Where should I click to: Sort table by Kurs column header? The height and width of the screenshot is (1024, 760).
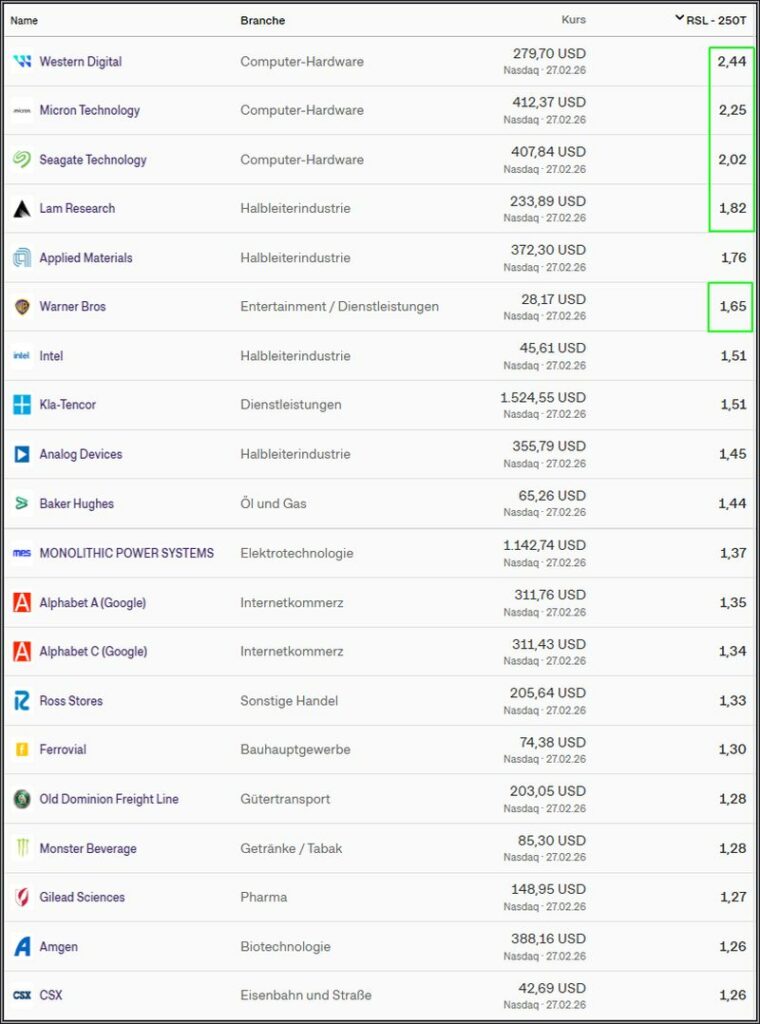(573, 19)
